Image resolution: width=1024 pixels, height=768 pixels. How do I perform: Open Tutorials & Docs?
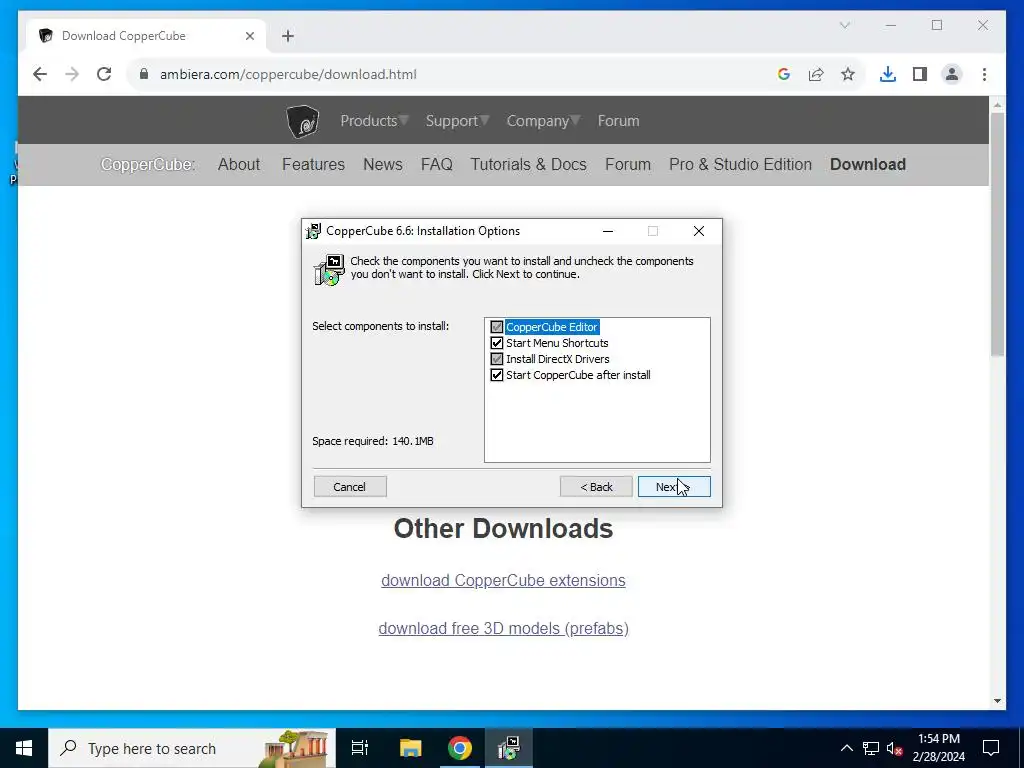[x=528, y=165]
